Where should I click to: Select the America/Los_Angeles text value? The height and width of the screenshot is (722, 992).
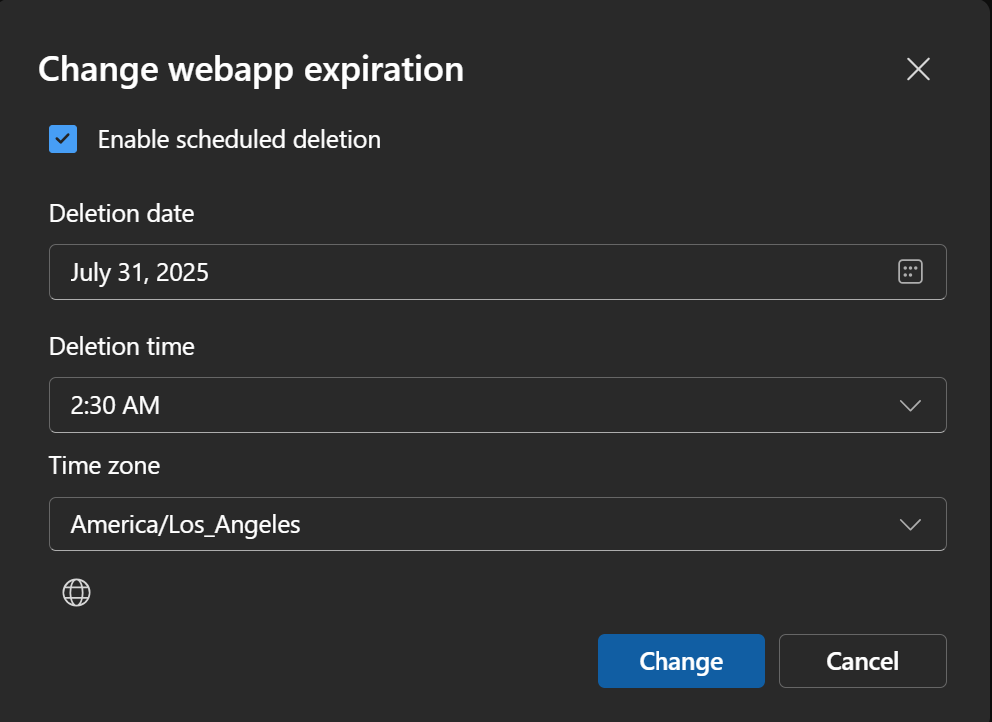(x=185, y=525)
